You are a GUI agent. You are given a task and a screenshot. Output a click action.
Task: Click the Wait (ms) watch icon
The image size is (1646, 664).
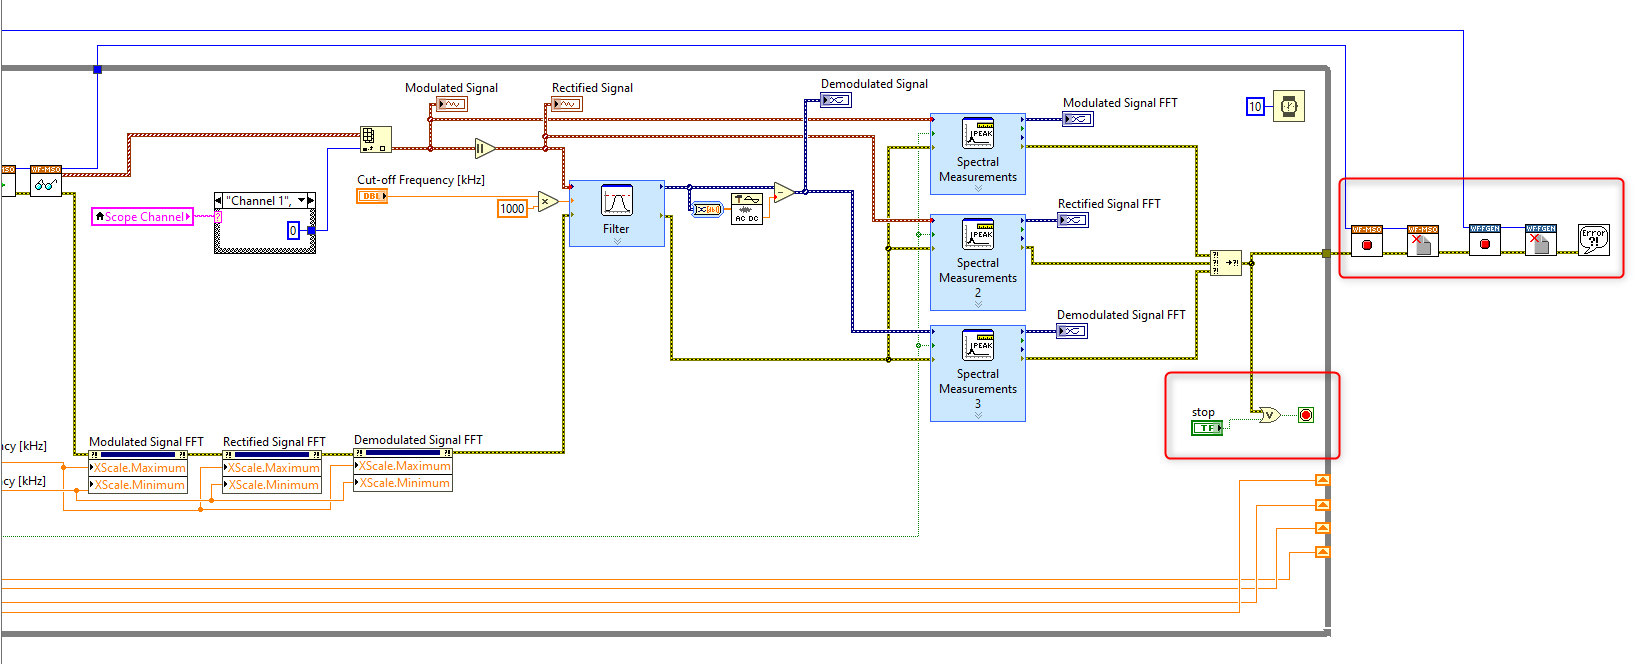[1288, 107]
